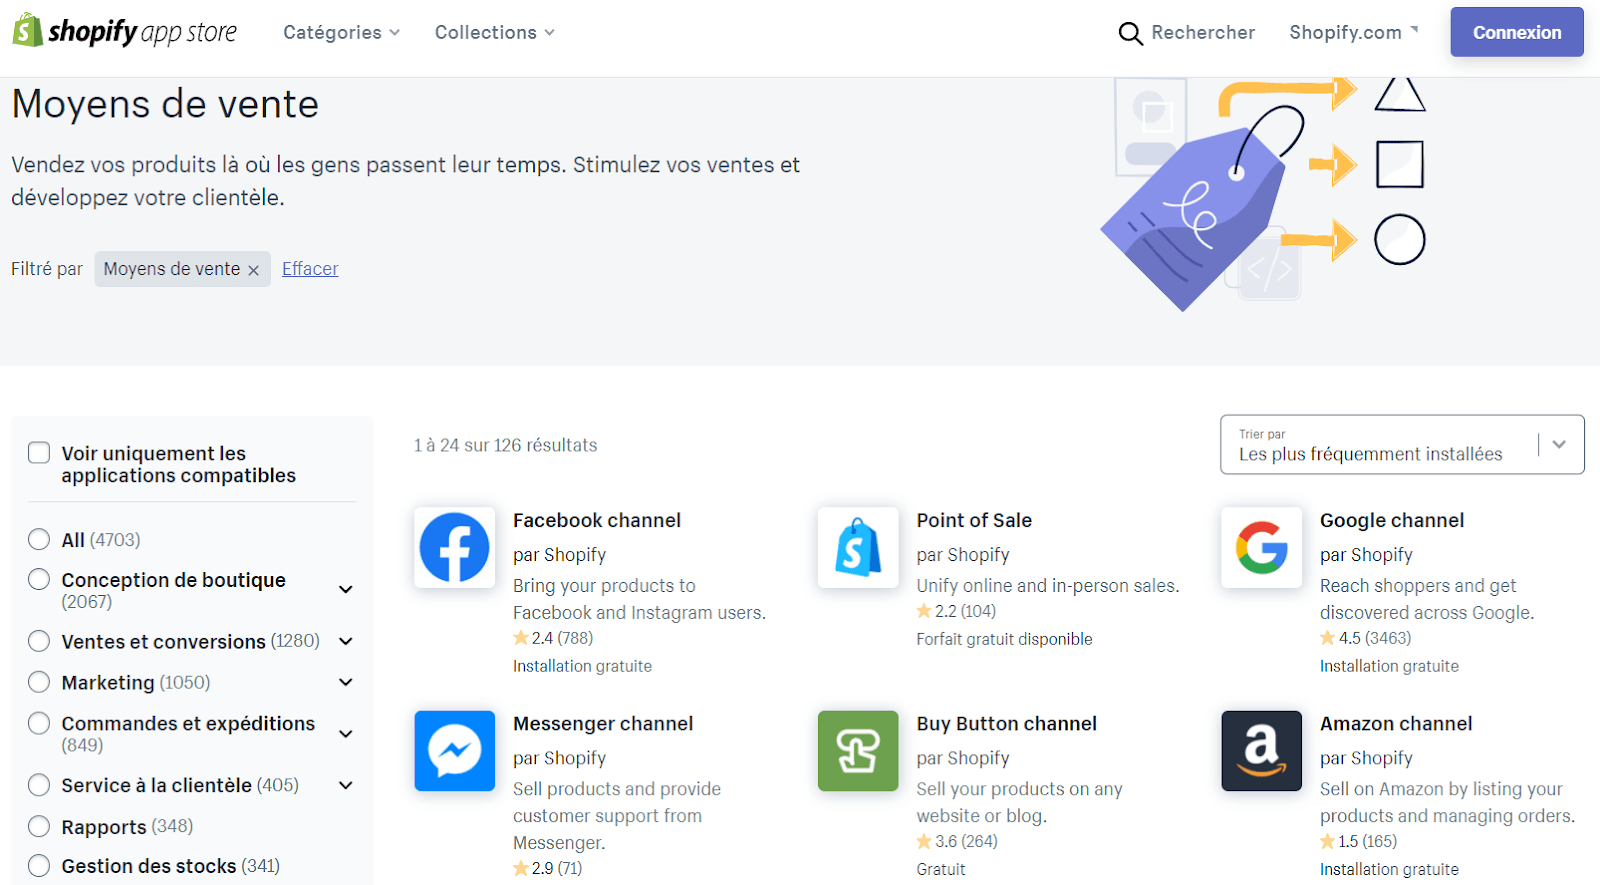Click the Buy Button channel app icon

(x=858, y=751)
